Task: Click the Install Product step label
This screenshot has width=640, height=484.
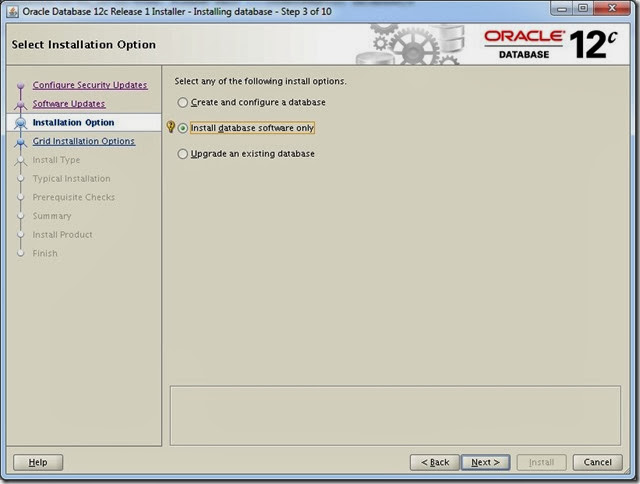Action: click(x=62, y=235)
